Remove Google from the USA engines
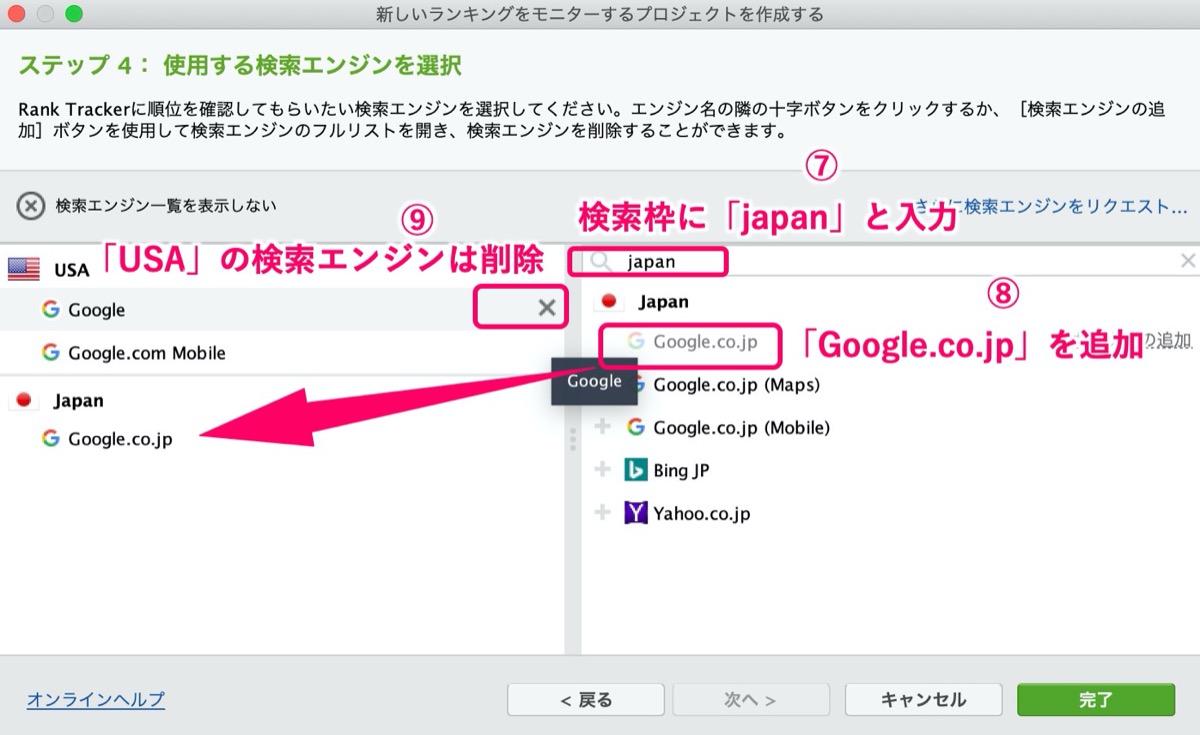This screenshot has height=735, width=1200. pyautogui.click(x=547, y=308)
